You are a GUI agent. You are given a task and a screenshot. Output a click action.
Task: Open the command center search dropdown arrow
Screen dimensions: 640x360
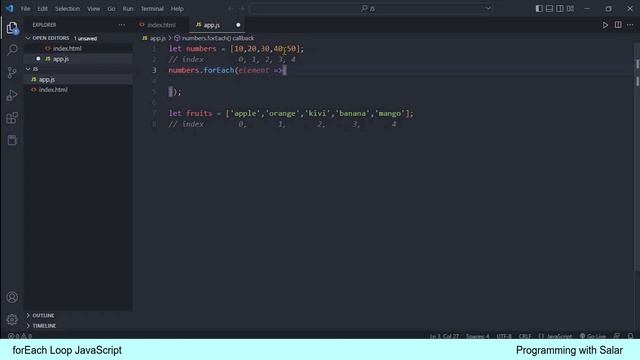tap(488, 9)
